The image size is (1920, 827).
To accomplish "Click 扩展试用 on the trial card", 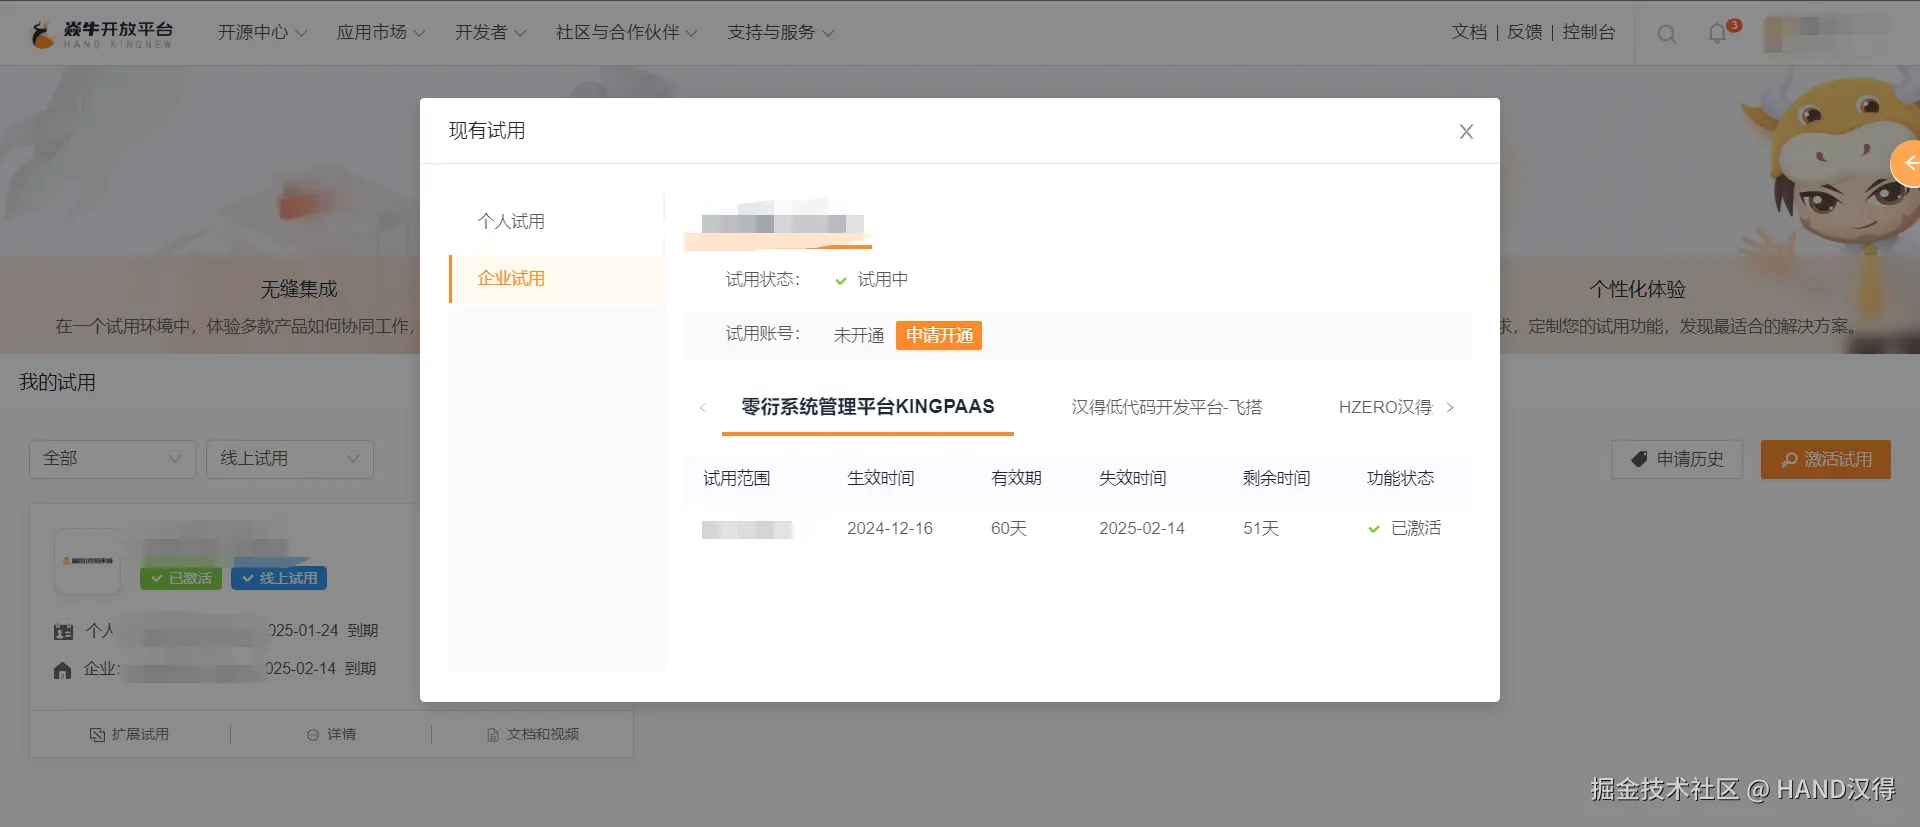I will 129,734.
